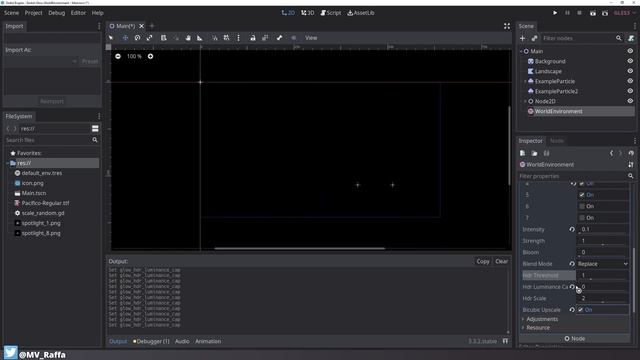The width and height of the screenshot is (640, 360).
Task: Open snapping options three-dot menu
Action: pyautogui.click(x=238, y=38)
